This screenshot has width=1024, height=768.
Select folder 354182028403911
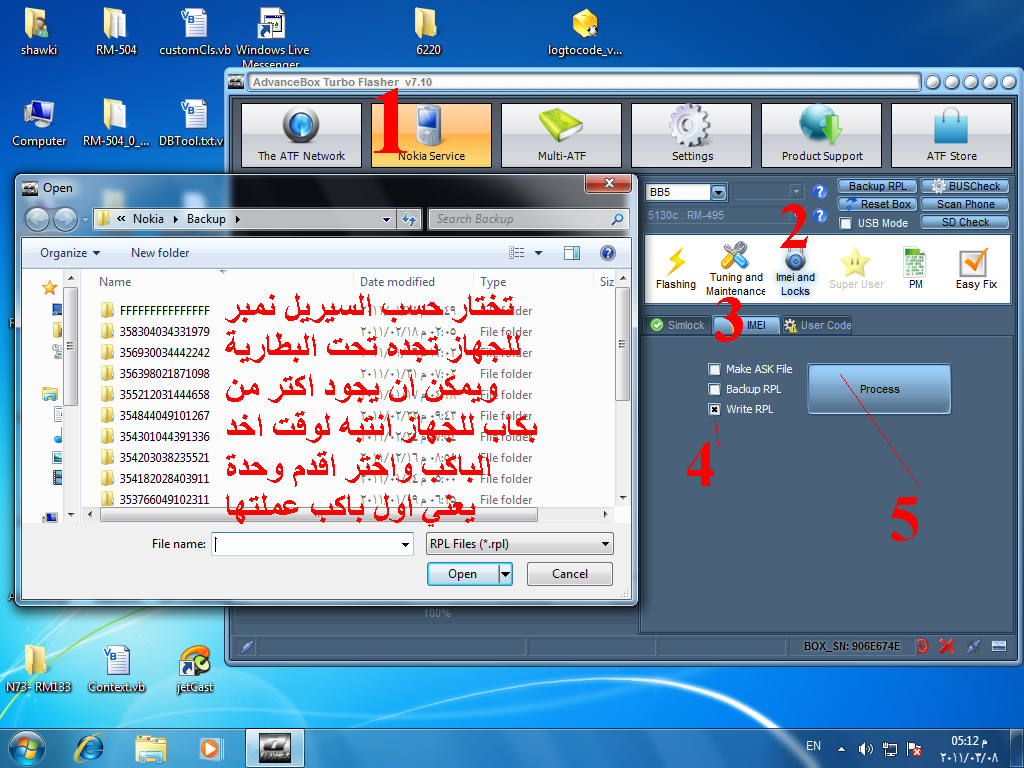pos(165,479)
